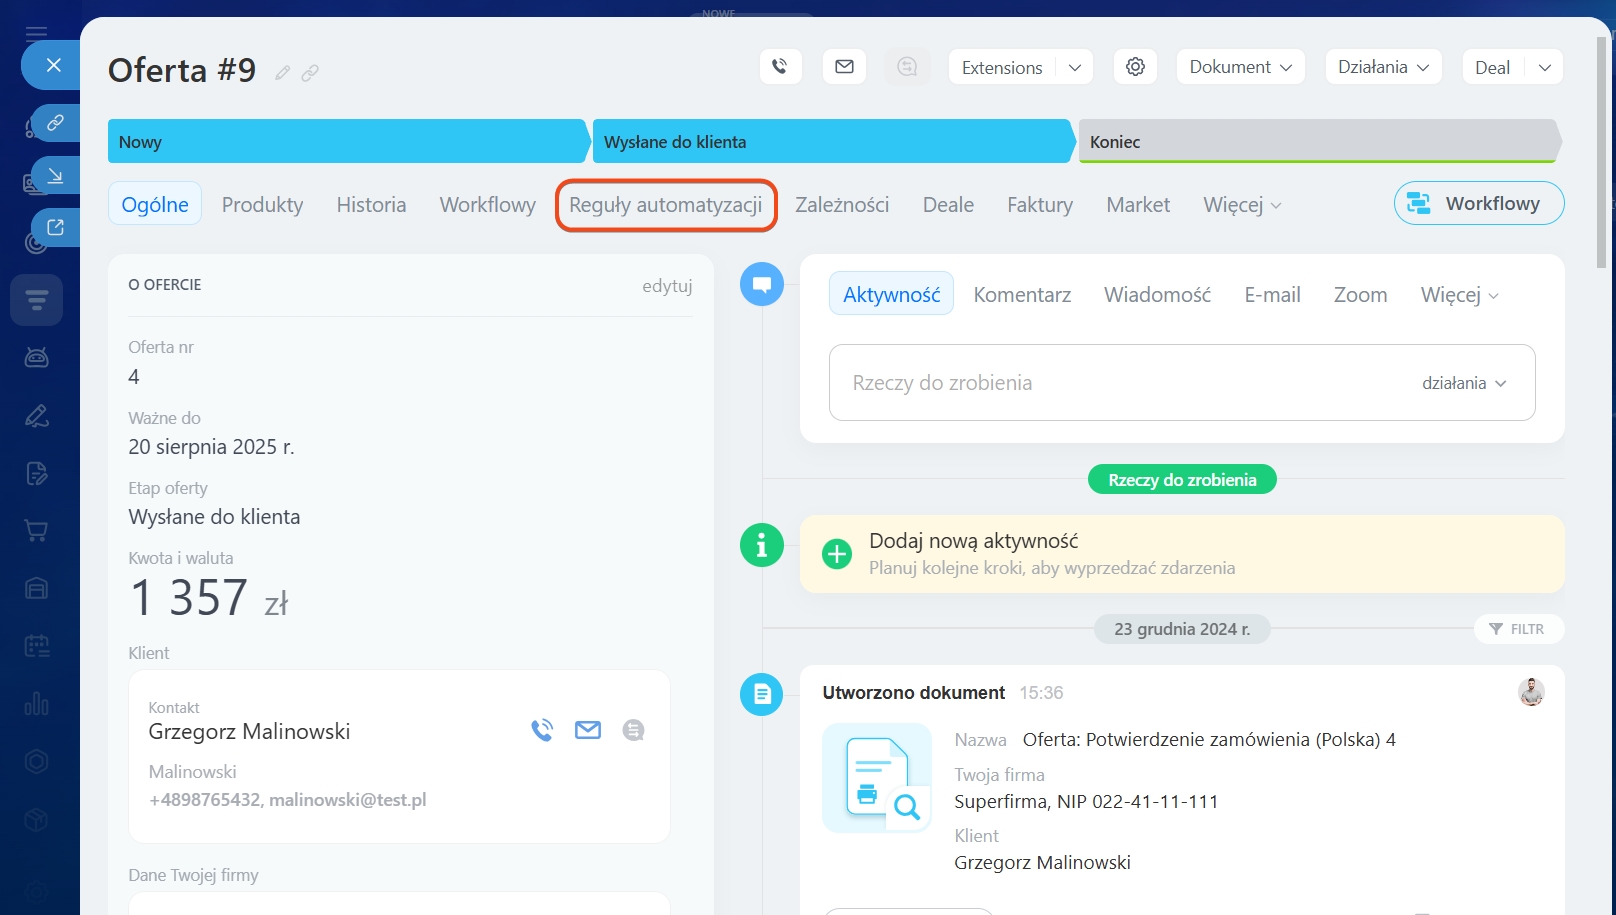Expand the Extensions dropdown arrow

click(x=1075, y=67)
